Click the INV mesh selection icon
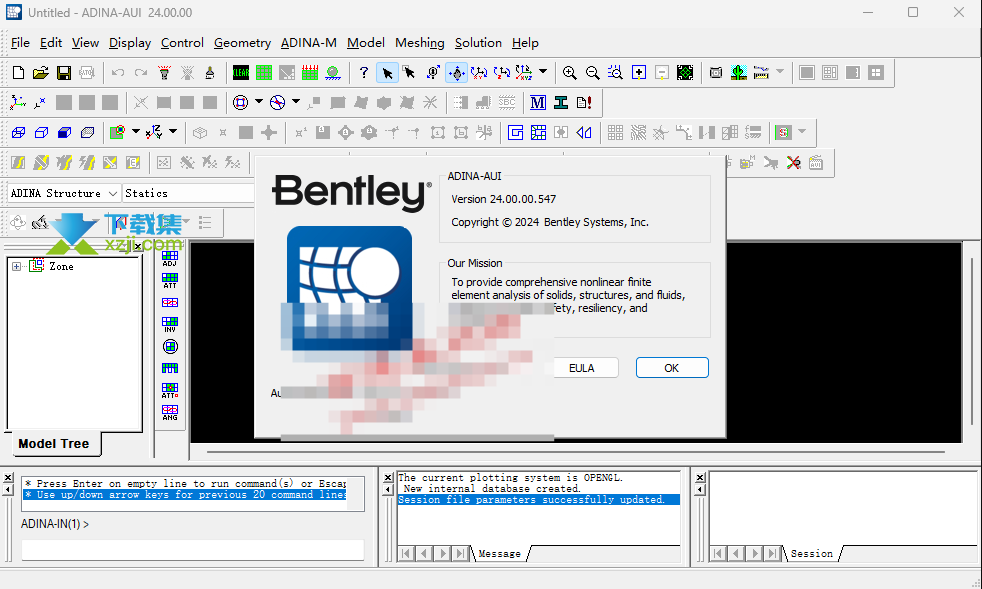Image resolution: width=982 pixels, height=589 pixels. coord(170,324)
